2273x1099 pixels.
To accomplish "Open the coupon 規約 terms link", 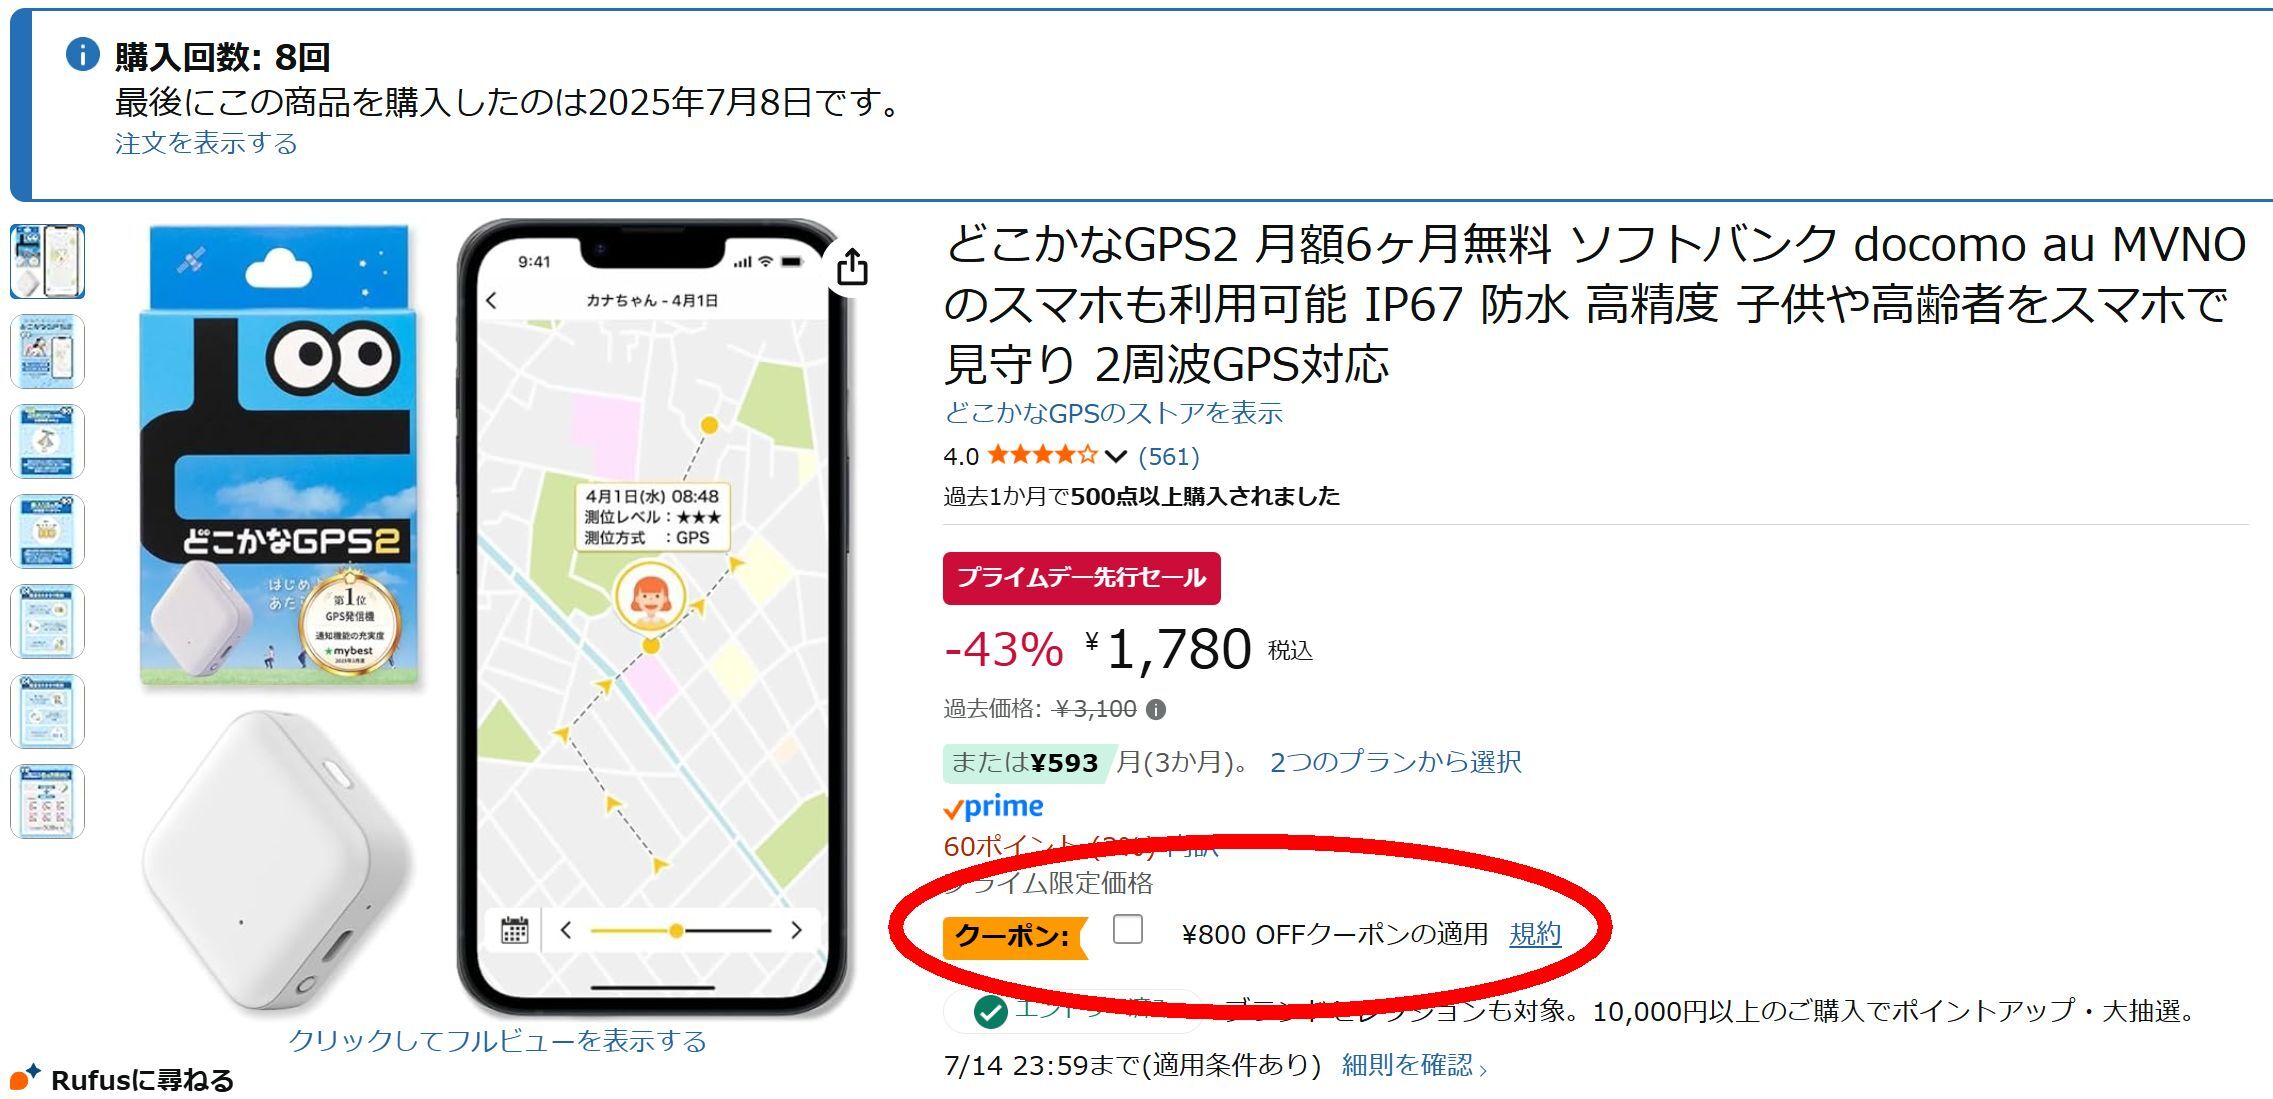I will [x=1535, y=934].
